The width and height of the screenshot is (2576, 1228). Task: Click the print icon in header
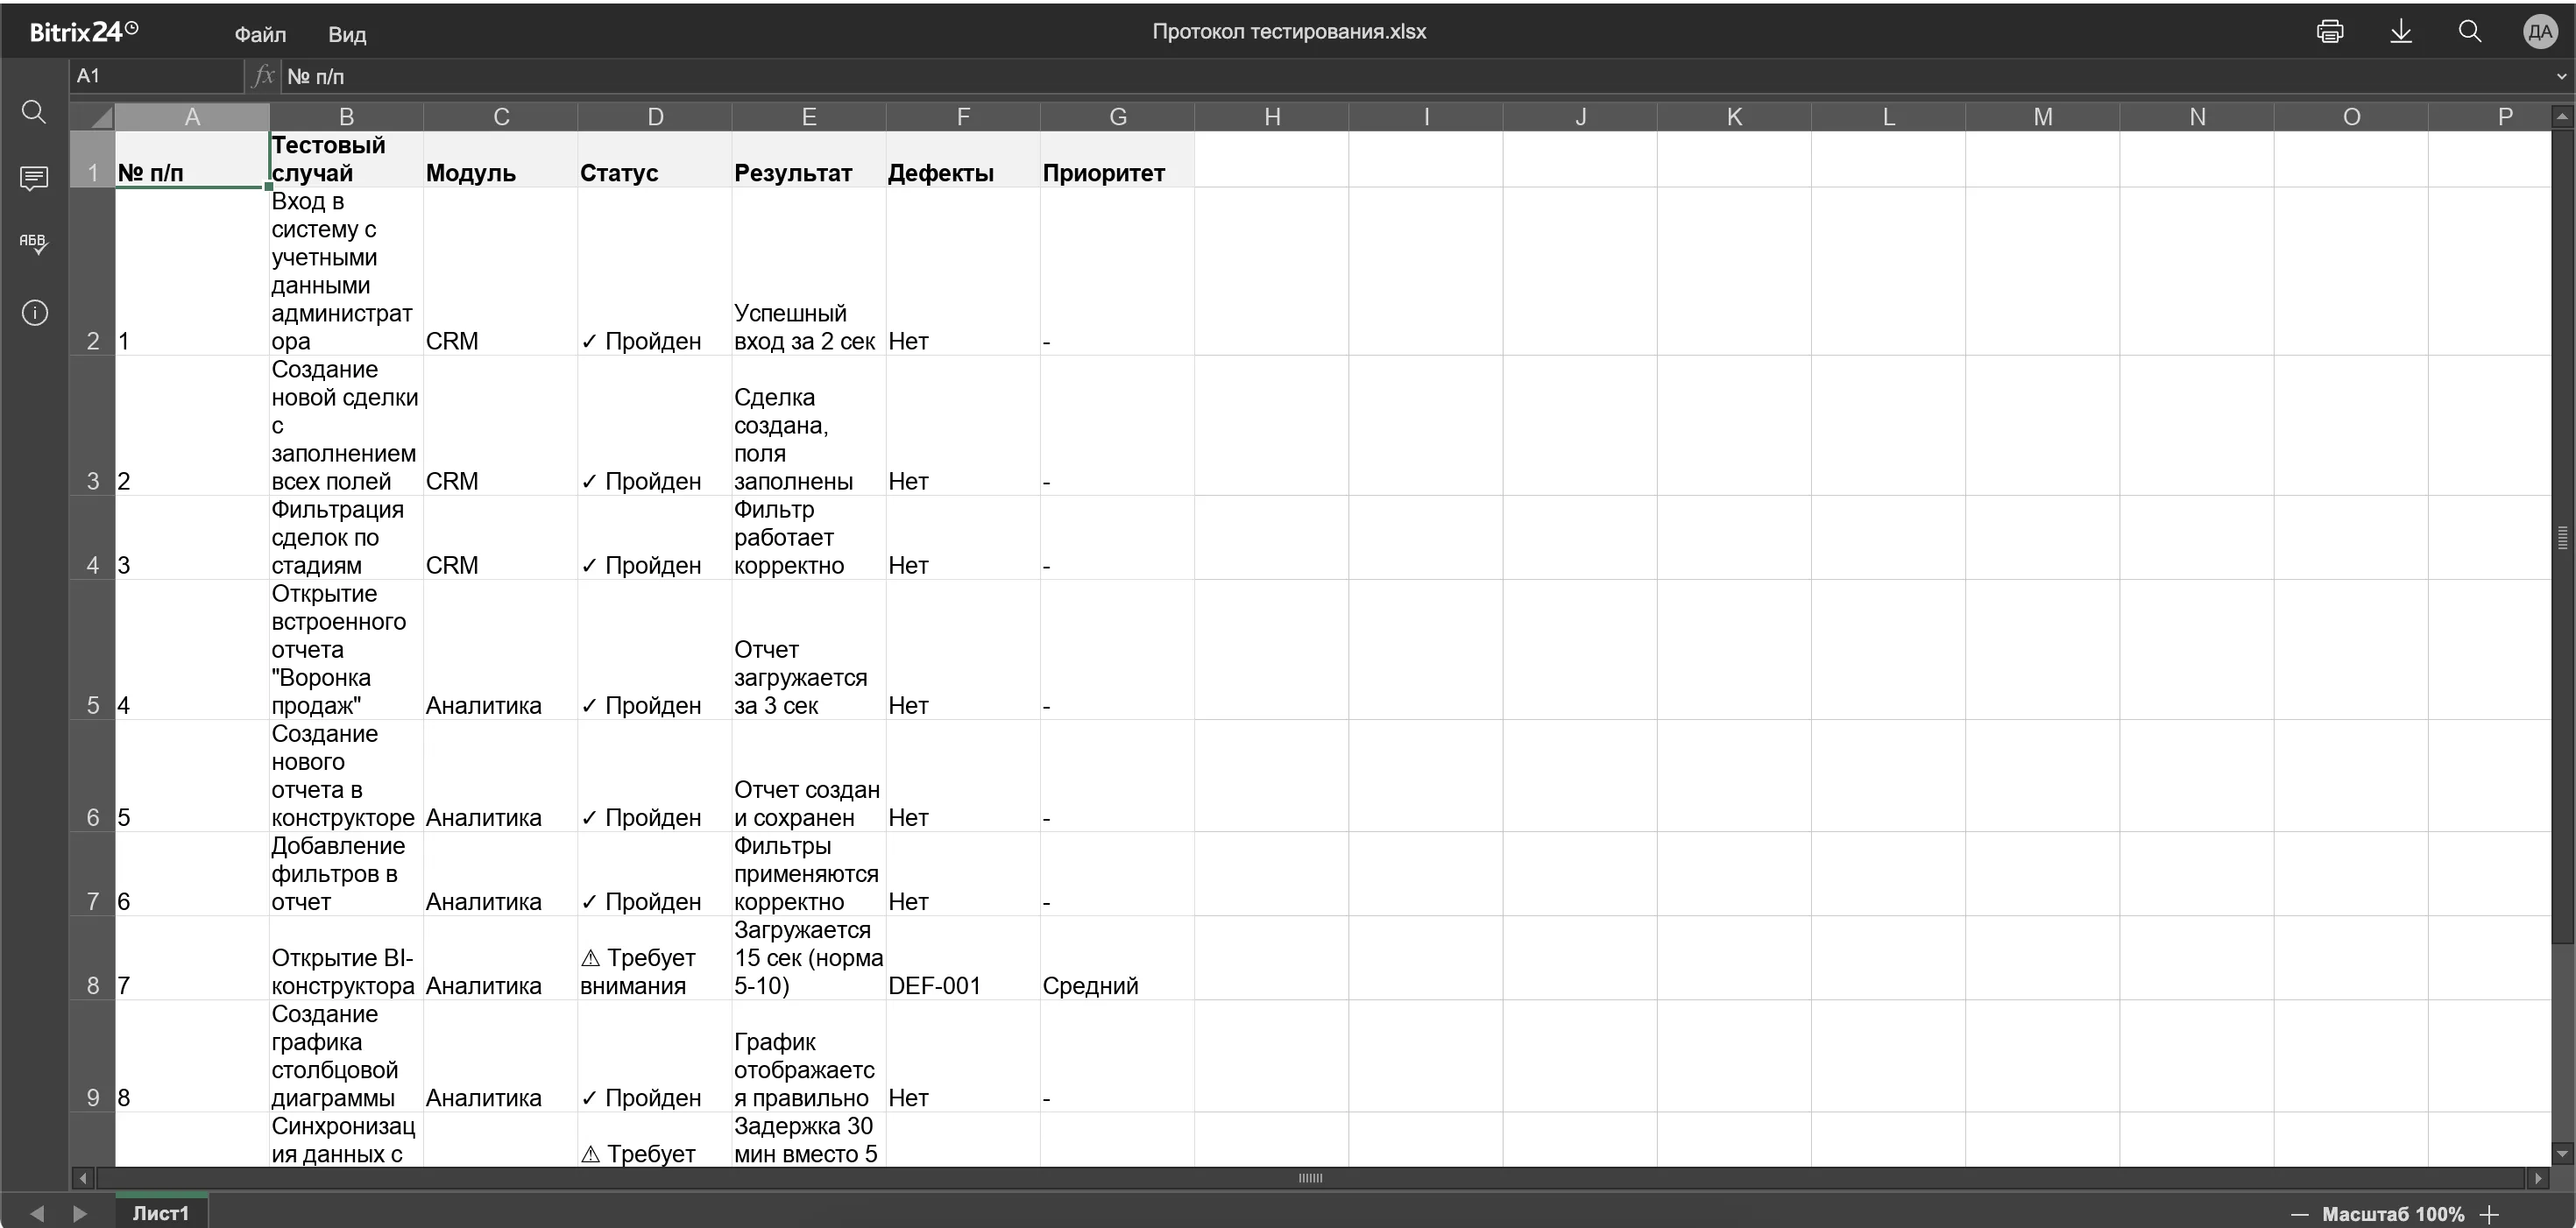2329,32
